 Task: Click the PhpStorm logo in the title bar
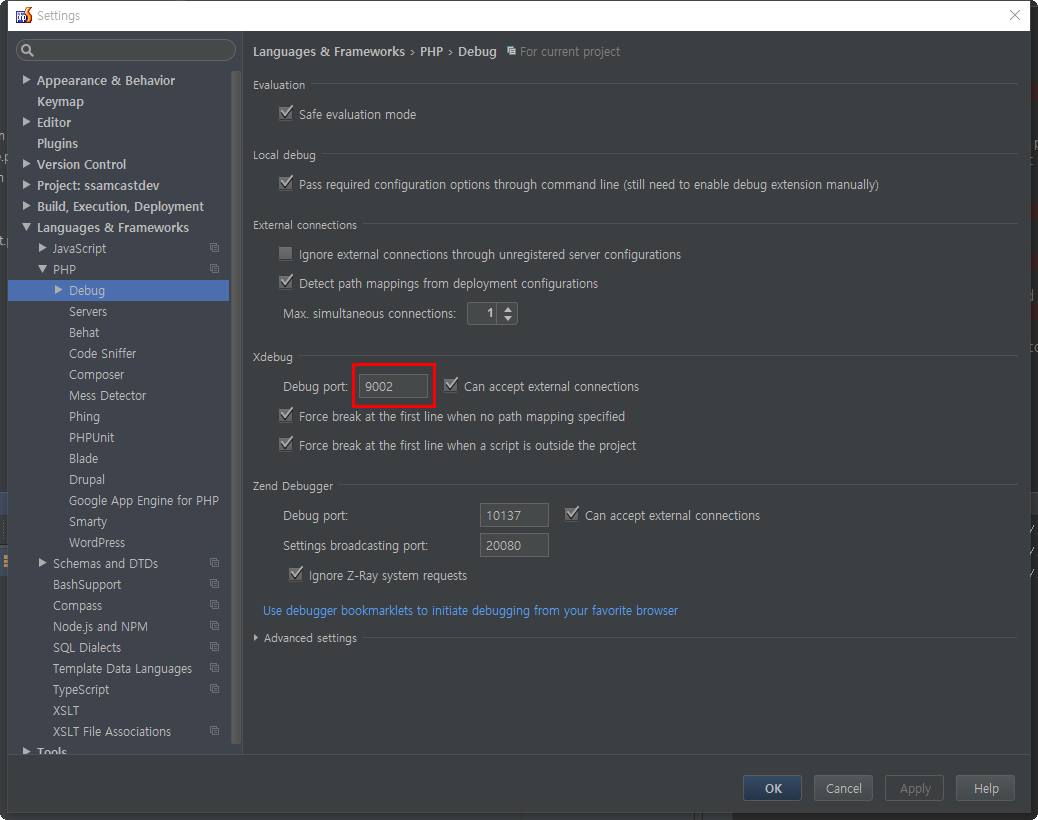[24, 15]
